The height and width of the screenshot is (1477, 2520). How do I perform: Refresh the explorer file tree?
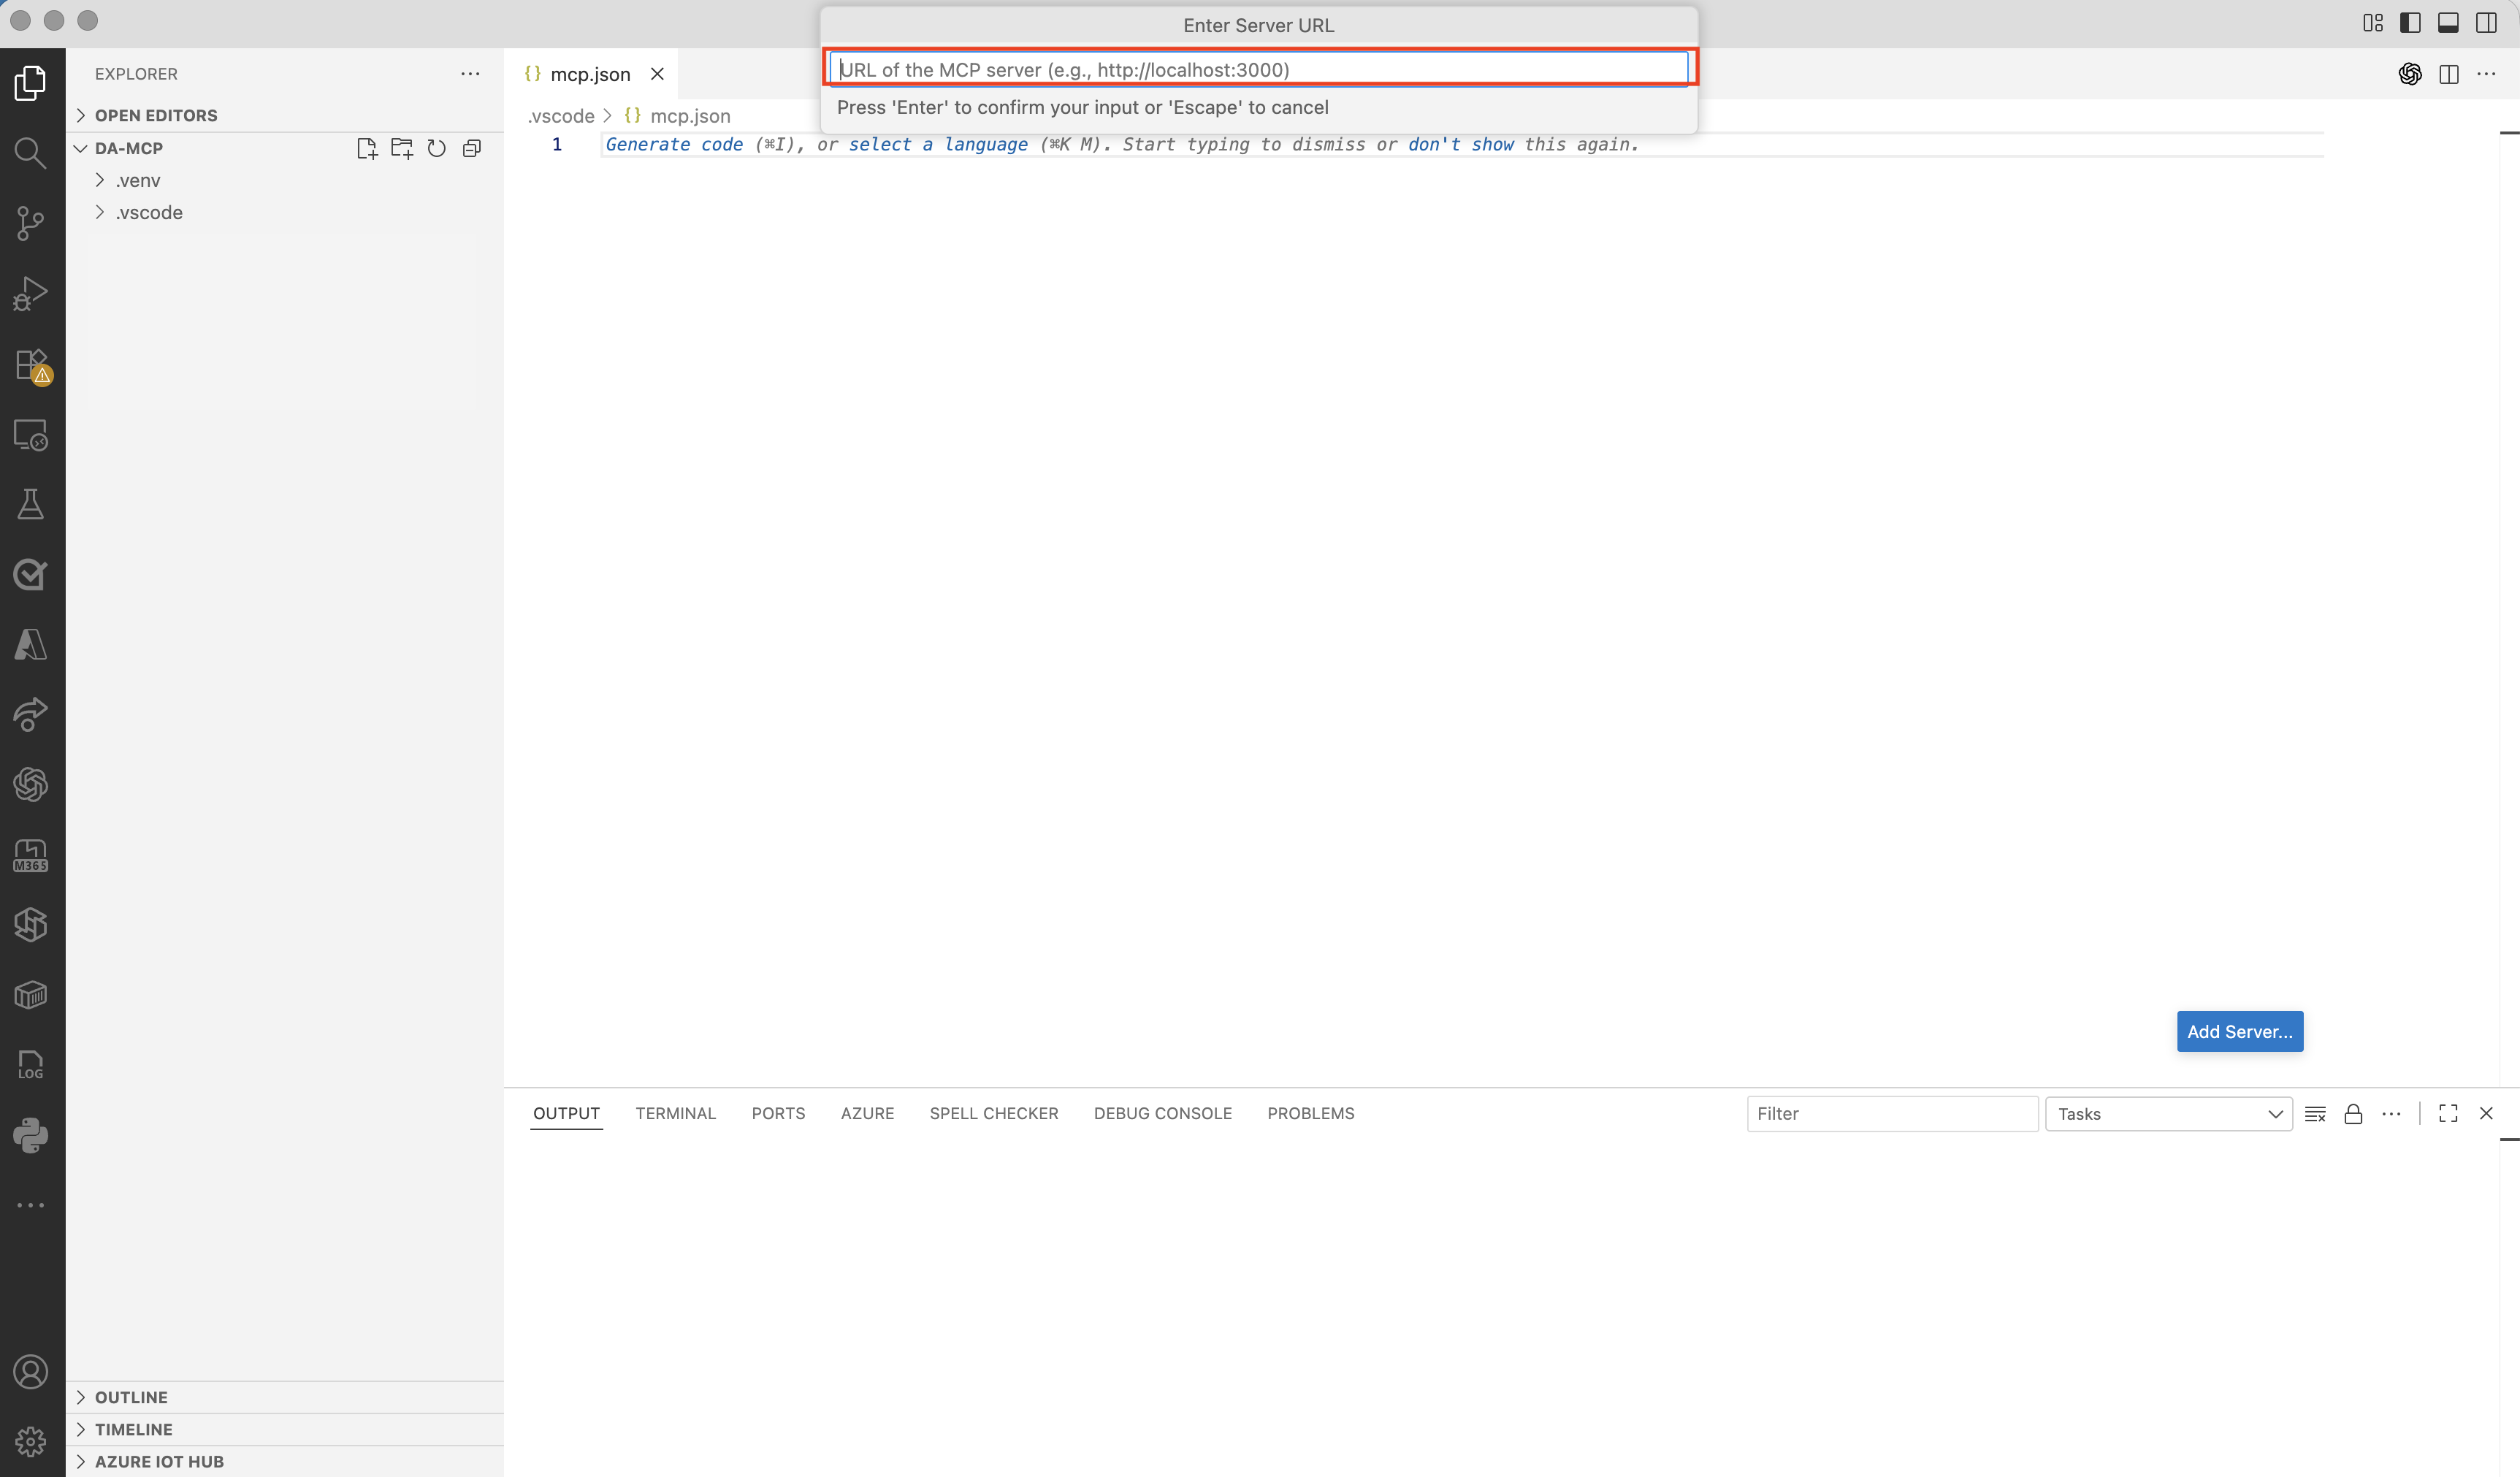pos(437,148)
